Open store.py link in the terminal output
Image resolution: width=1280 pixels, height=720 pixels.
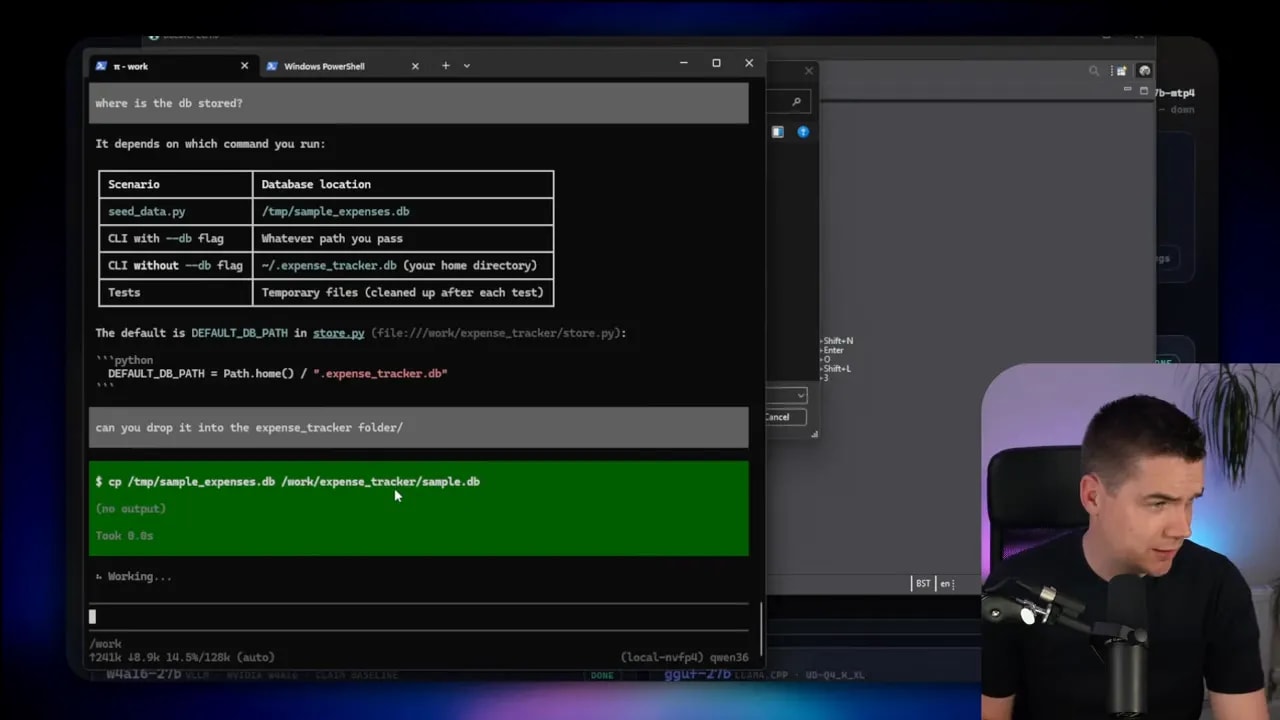pyautogui.click(x=339, y=333)
